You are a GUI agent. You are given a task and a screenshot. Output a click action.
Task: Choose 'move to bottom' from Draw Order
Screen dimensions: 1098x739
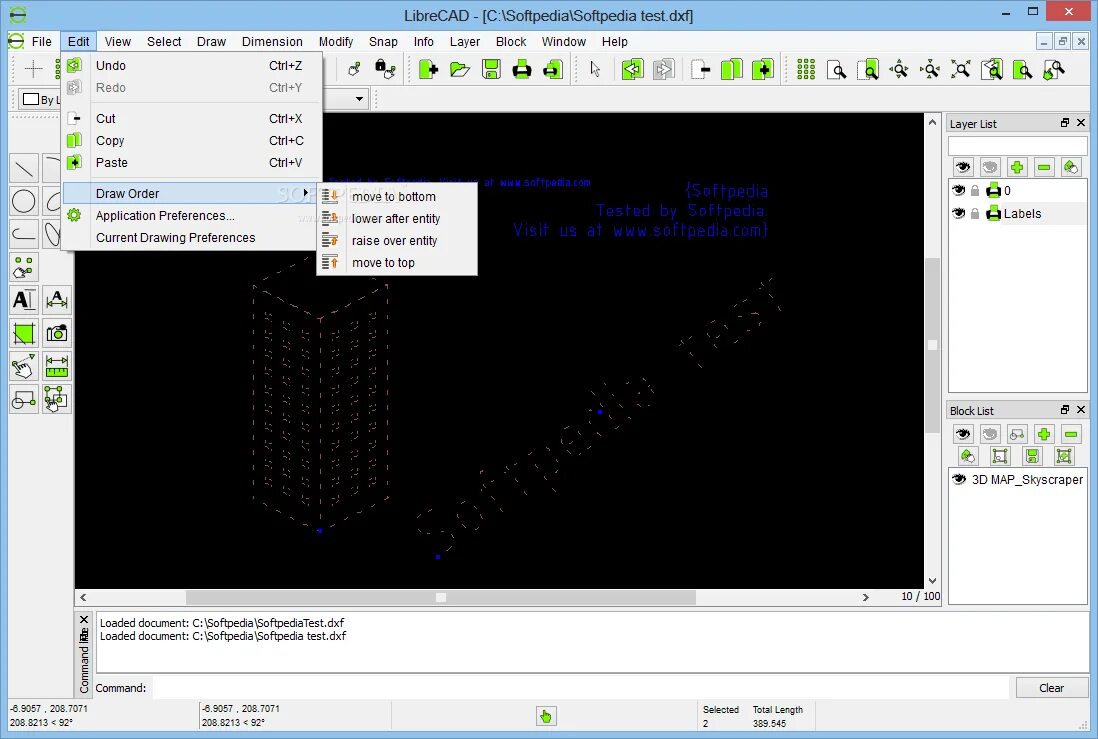click(x=397, y=197)
